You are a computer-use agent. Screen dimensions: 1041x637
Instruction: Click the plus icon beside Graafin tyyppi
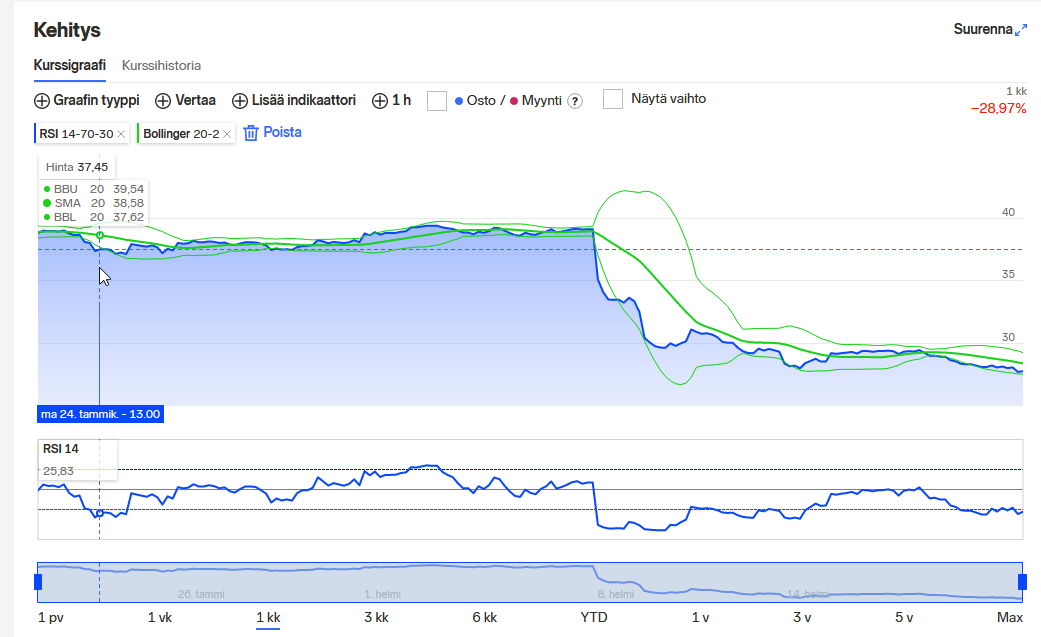click(x=42, y=101)
